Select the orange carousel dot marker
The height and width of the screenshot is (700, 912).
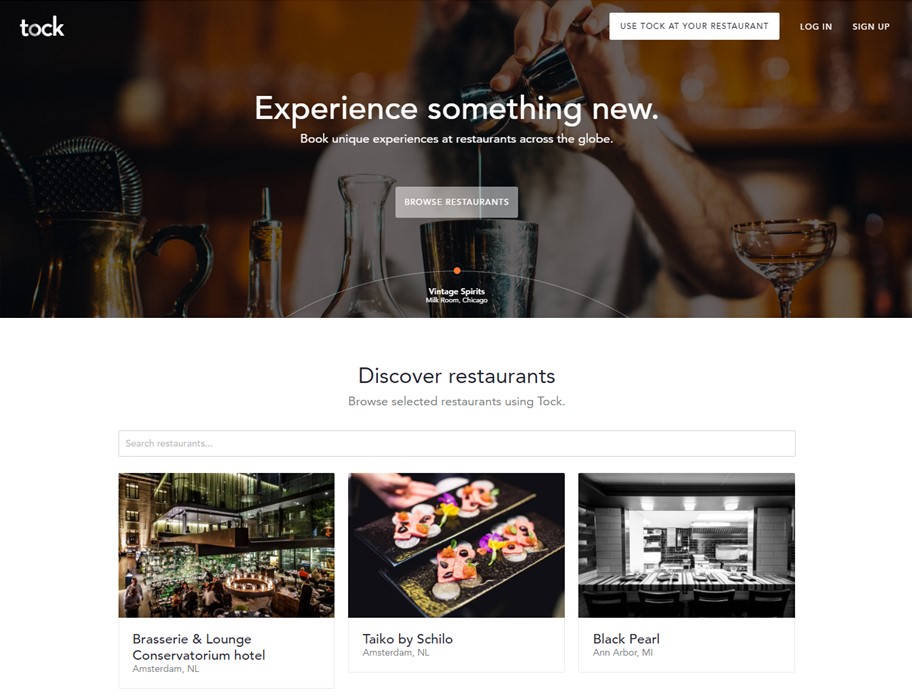click(457, 270)
